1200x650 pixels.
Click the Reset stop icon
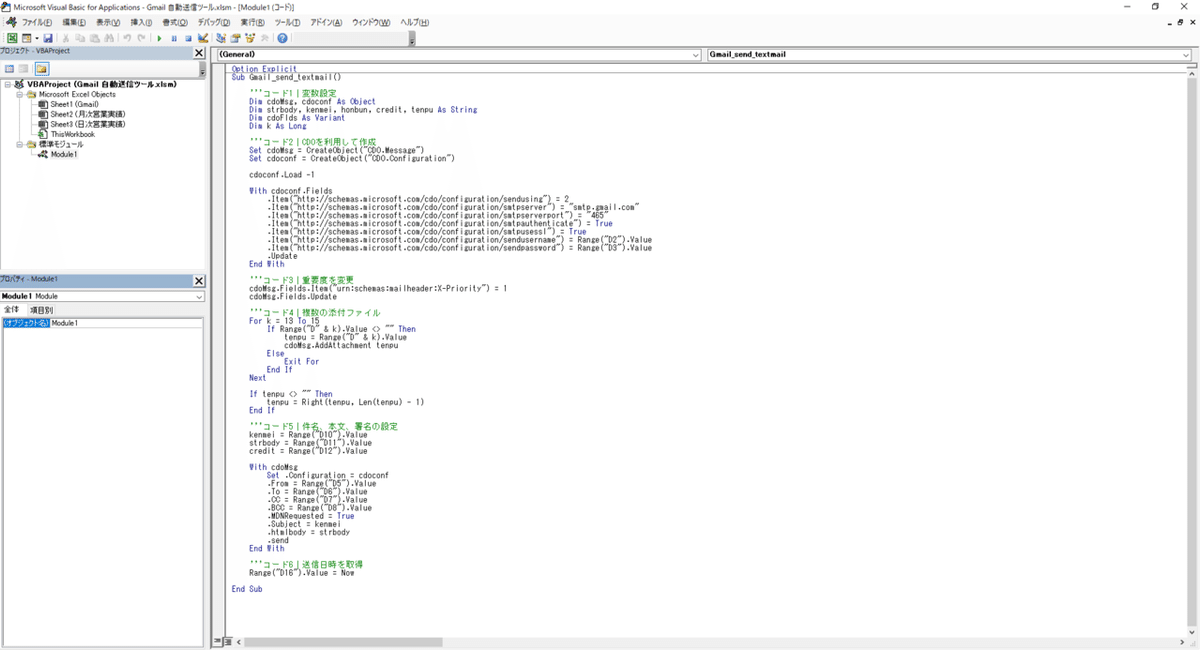coord(188,38)
